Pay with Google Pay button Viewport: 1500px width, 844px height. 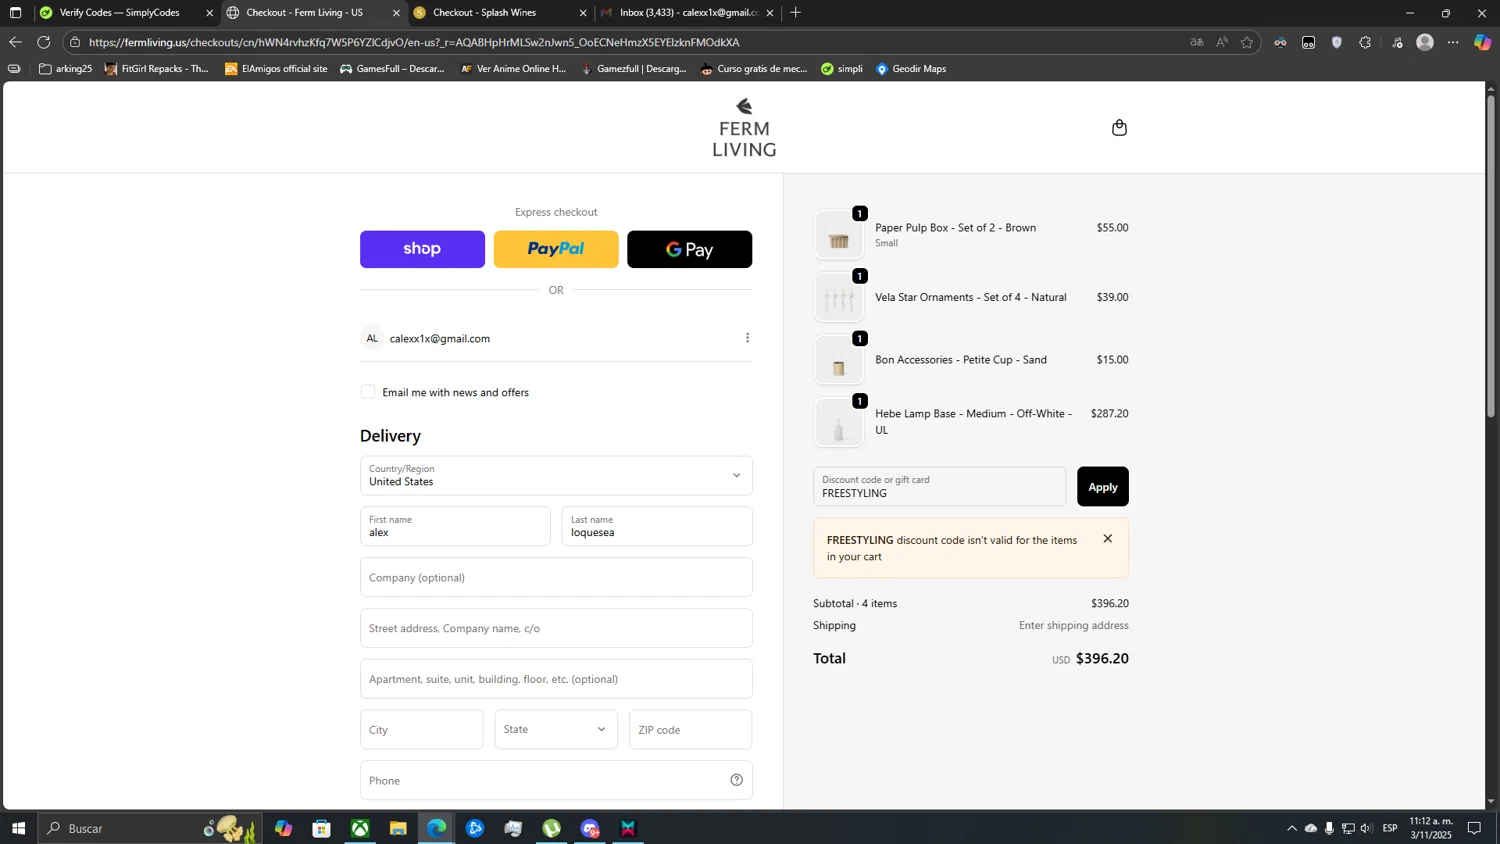[689, 249]
